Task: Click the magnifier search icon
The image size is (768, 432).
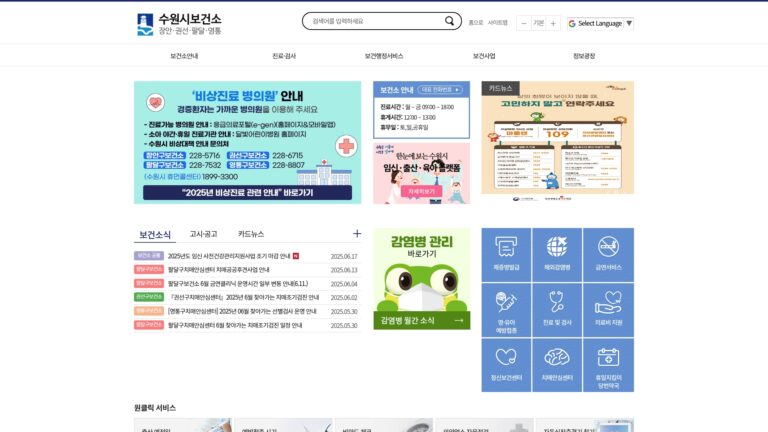Action: click(x=449, y=21)
